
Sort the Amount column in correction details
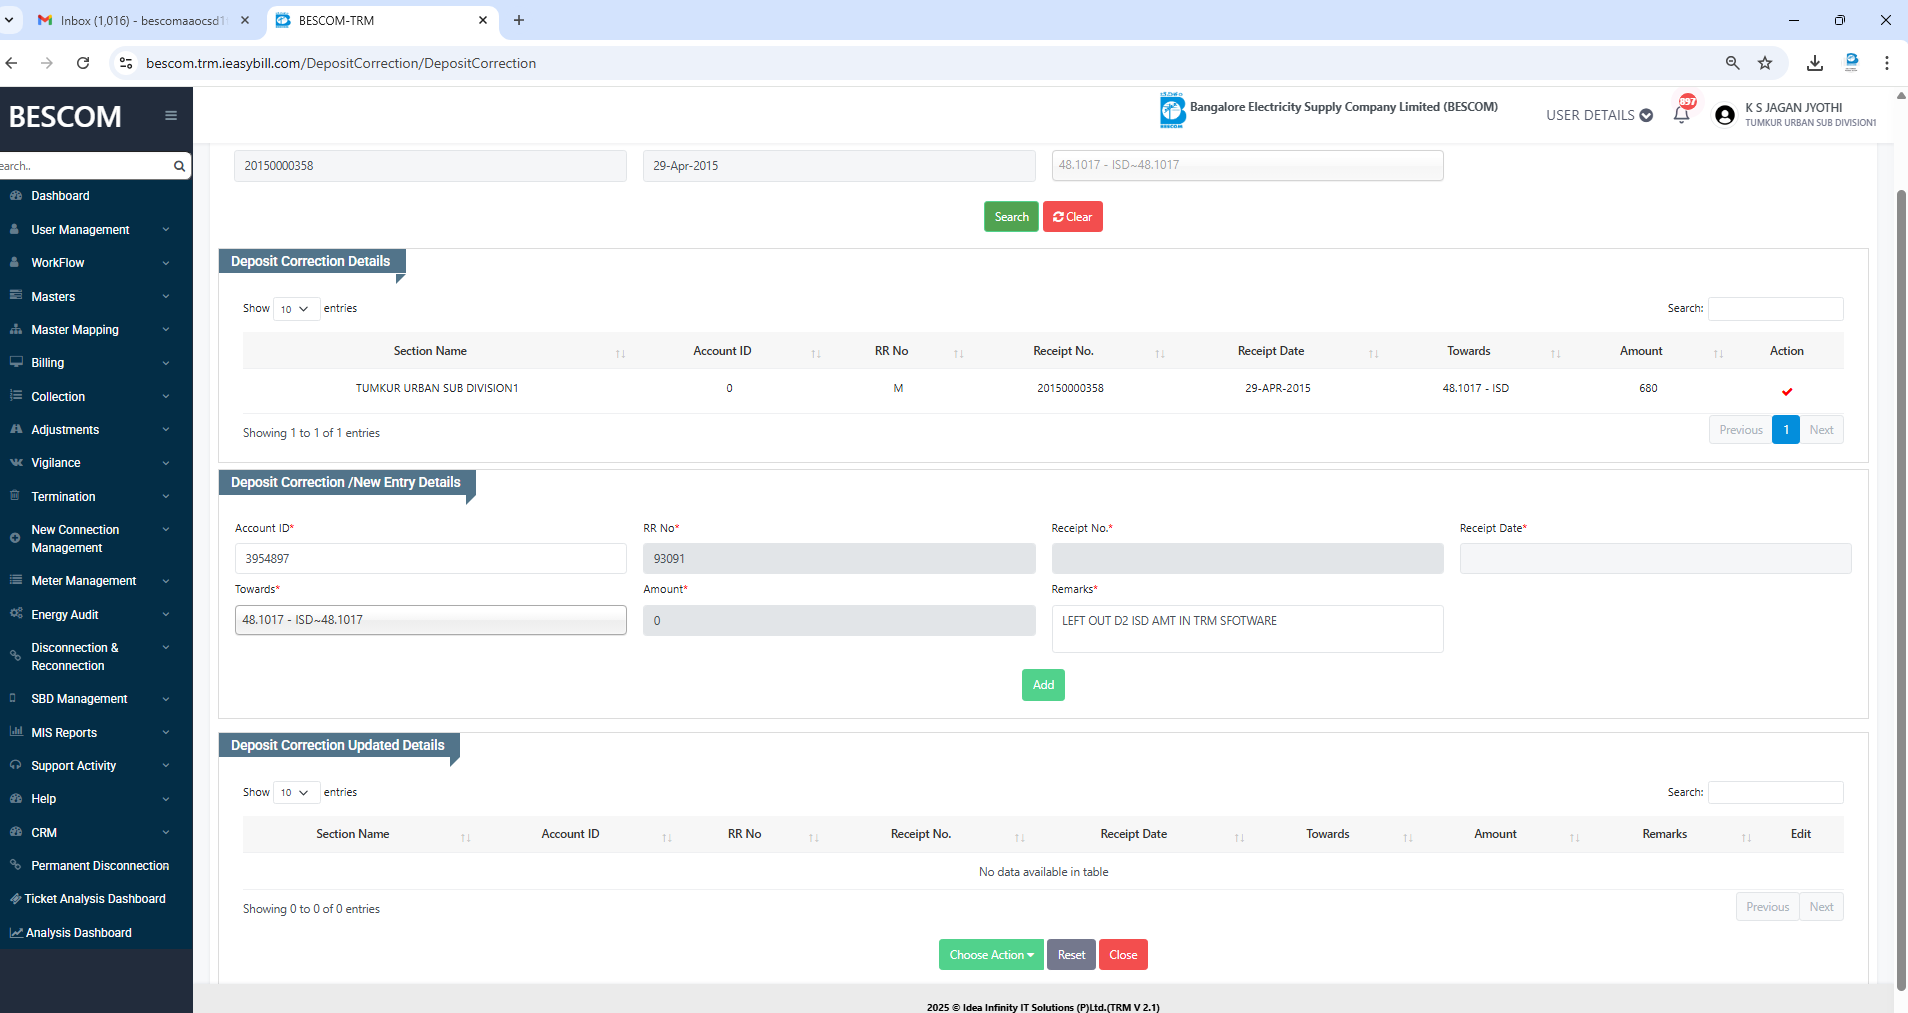click(1640, 351)
